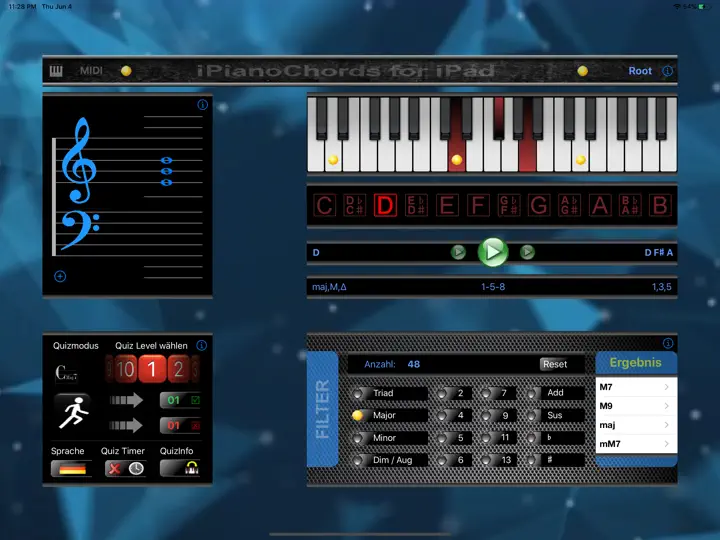Open info icon in notation panel
This screenshot has height=540, width=720.
point(202,105)
